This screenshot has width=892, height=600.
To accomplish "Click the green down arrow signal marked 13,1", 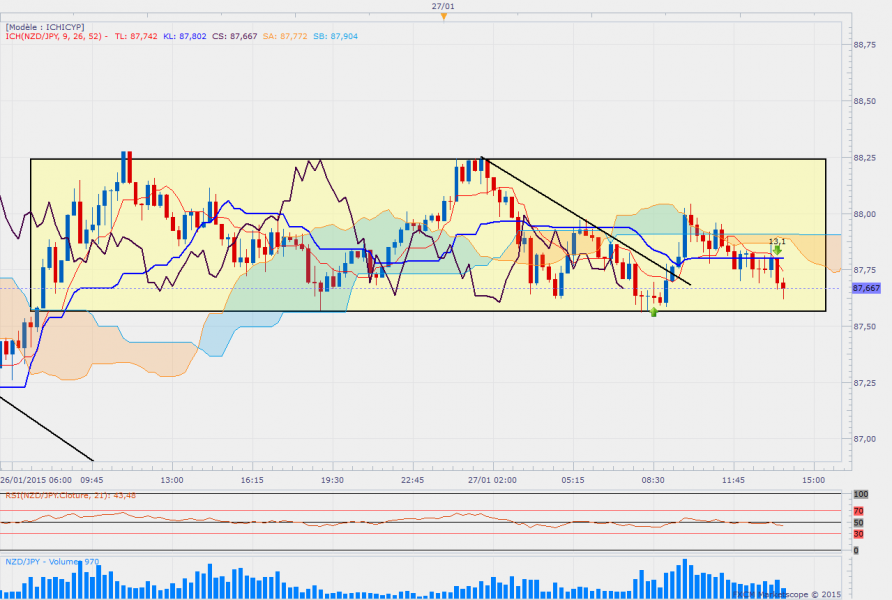I will tap(777, 250).
